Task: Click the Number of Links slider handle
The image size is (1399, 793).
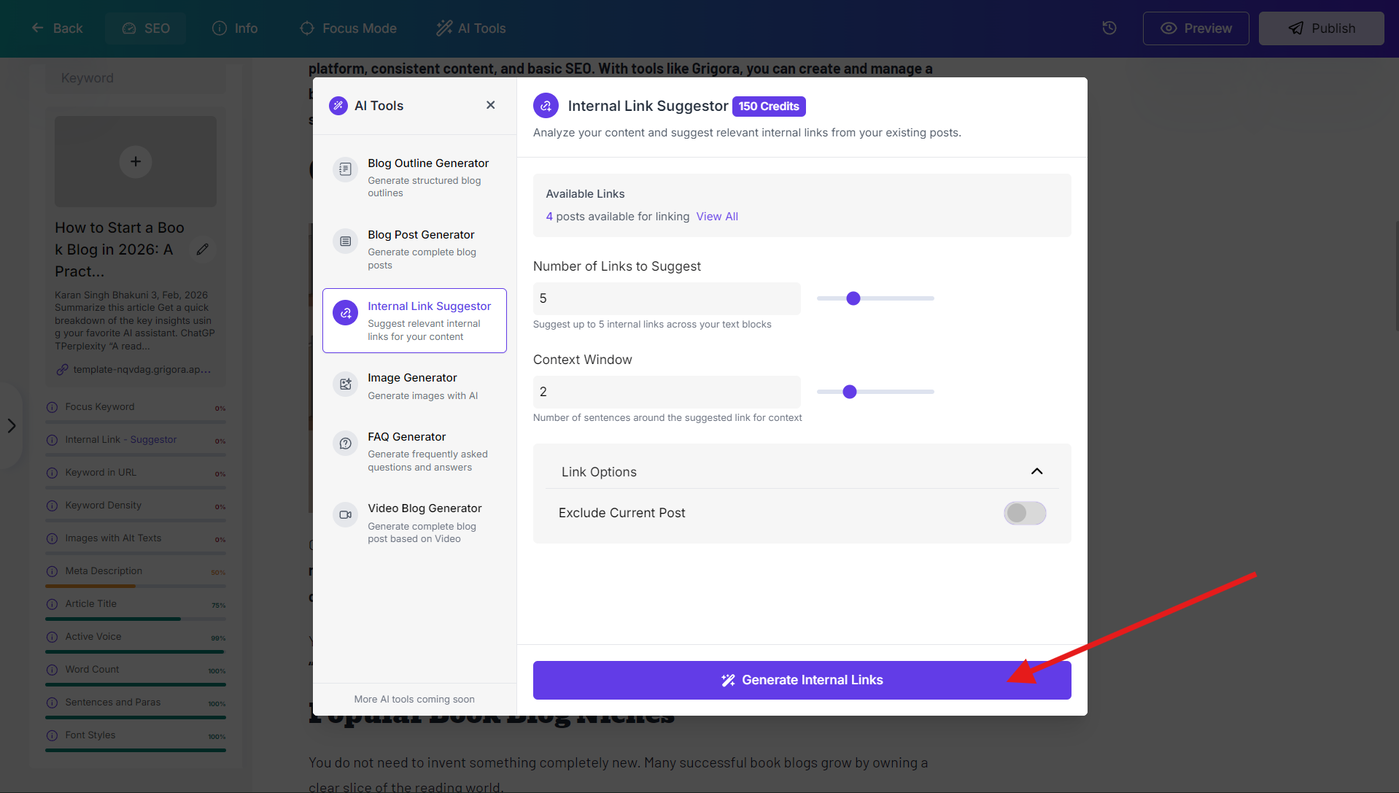Action: (x=853, y=298)
